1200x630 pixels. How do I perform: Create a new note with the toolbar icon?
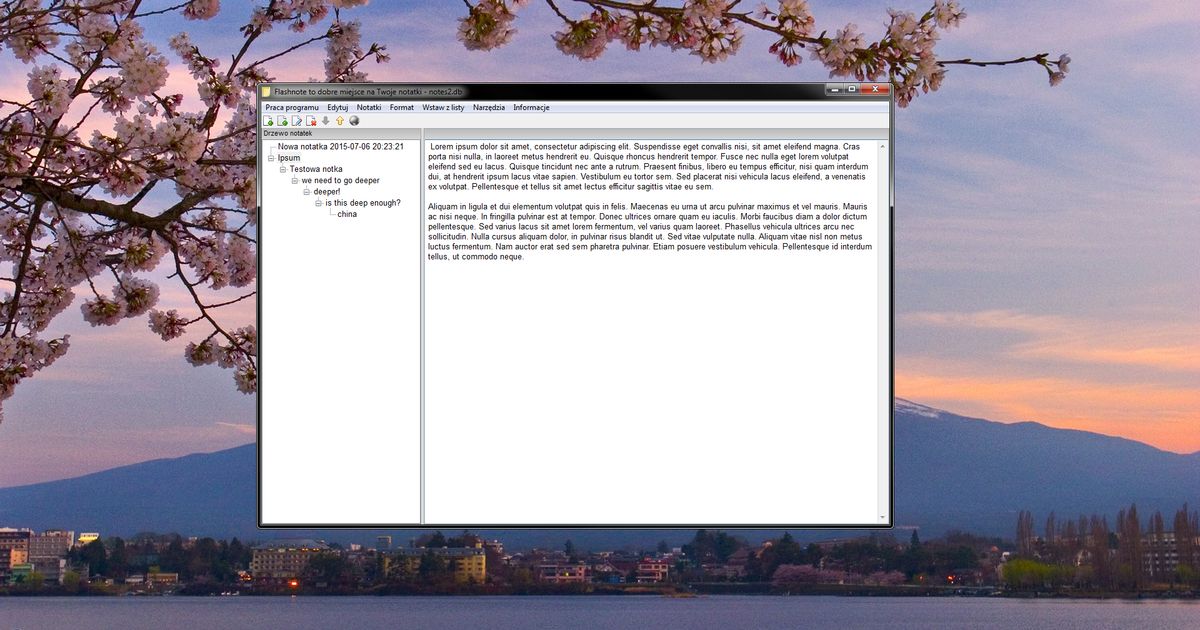[268, 121]
